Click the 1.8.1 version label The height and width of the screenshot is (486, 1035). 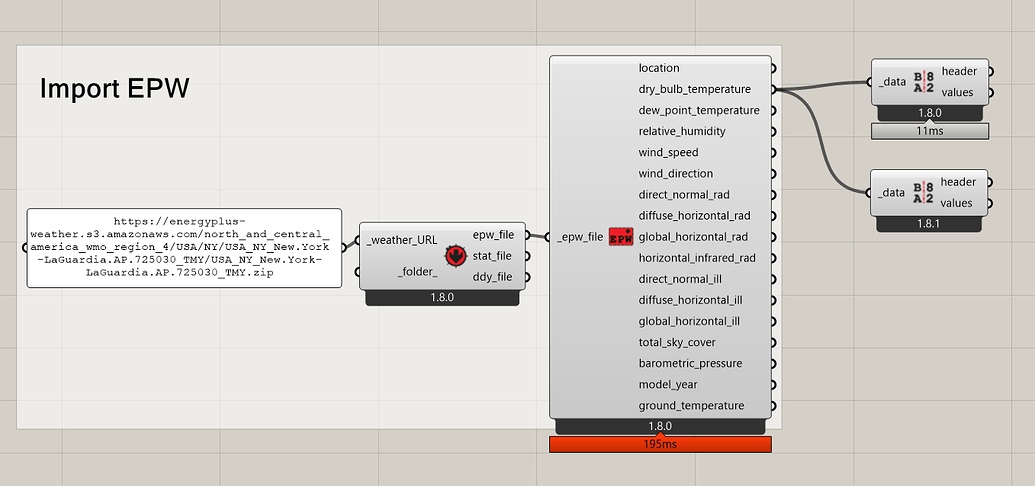[929, 225]
